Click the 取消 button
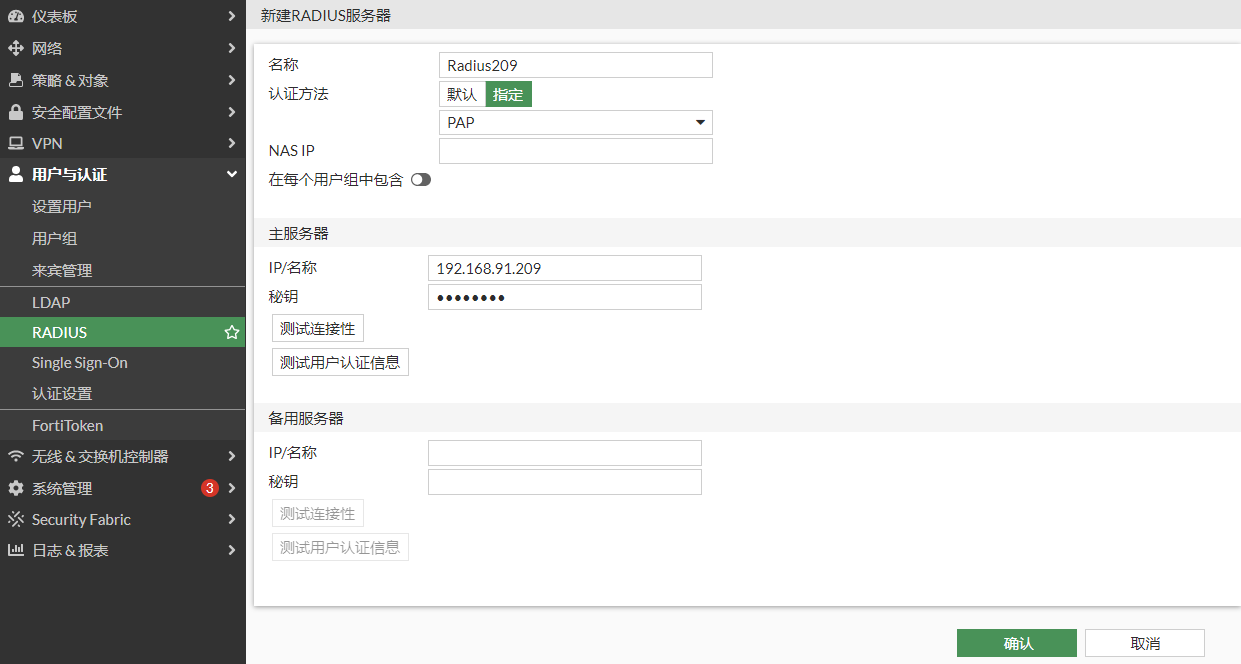The width and height of the screenshot is (1241, 664). 1144,643
